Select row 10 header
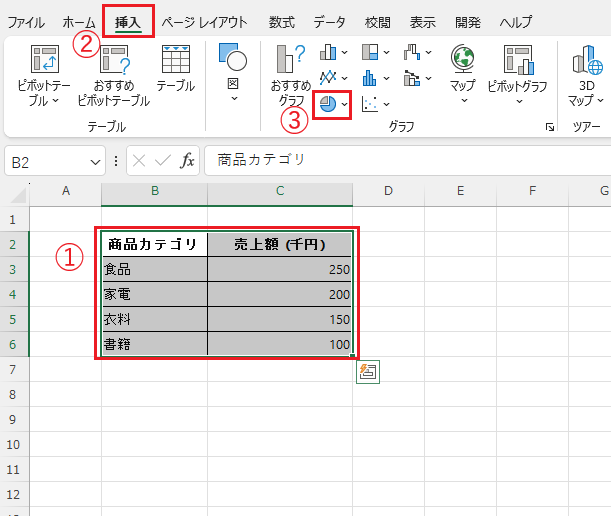The width and height of the screenshot is (611, 516). 14,444
